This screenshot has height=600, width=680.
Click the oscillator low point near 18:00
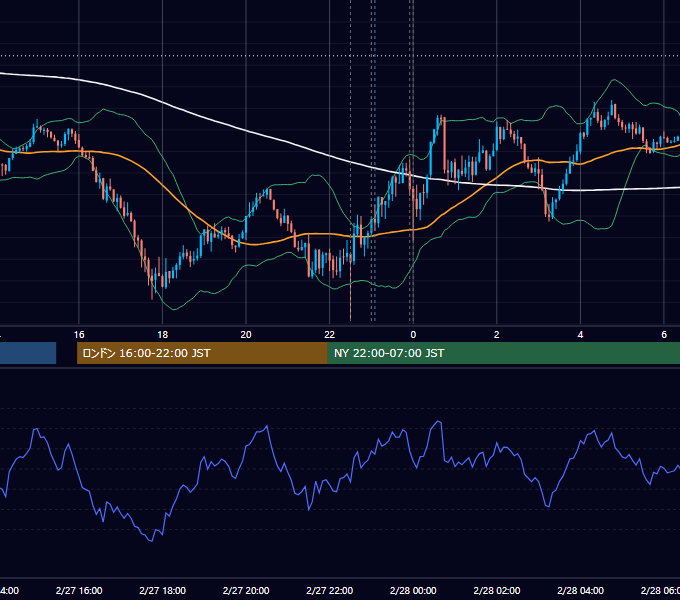click(x=151, y=541)
